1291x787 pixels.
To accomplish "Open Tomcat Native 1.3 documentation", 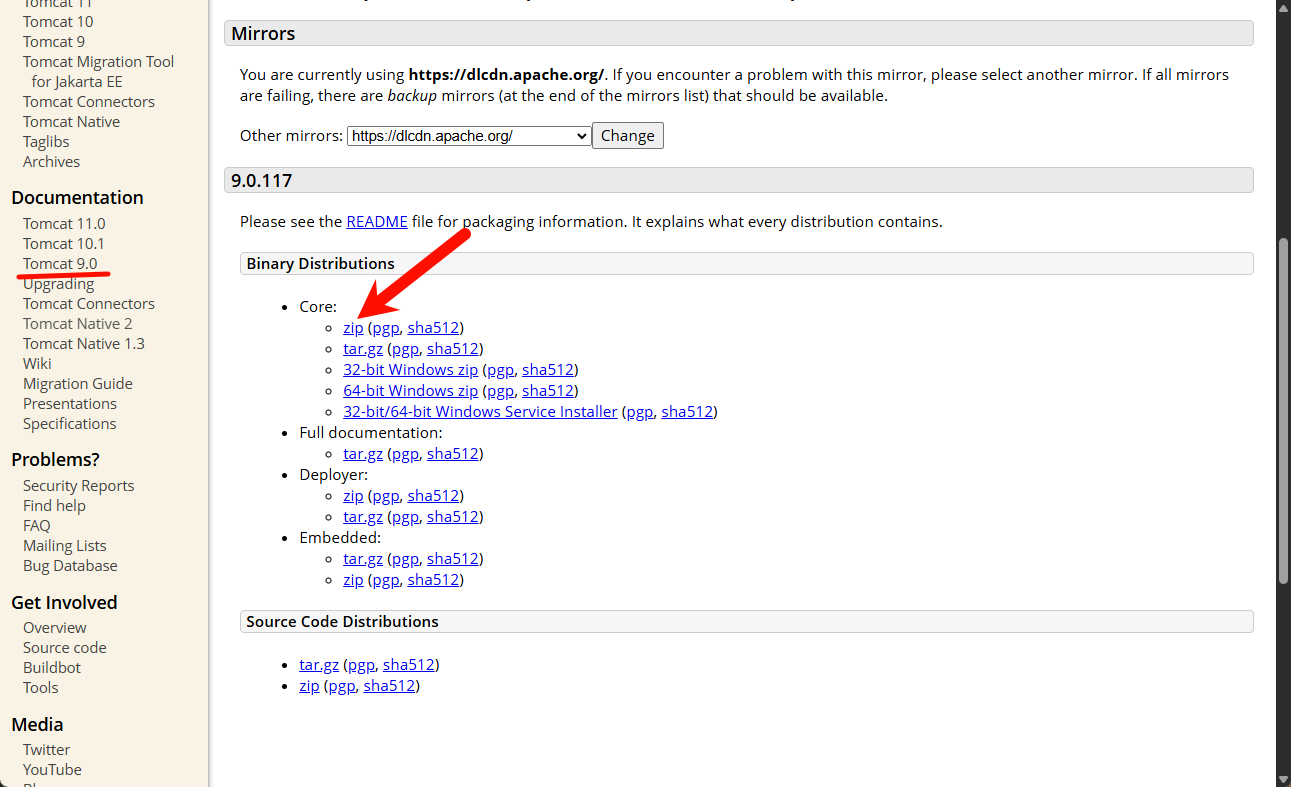I will pyautogui.click(x=84, y=344).
